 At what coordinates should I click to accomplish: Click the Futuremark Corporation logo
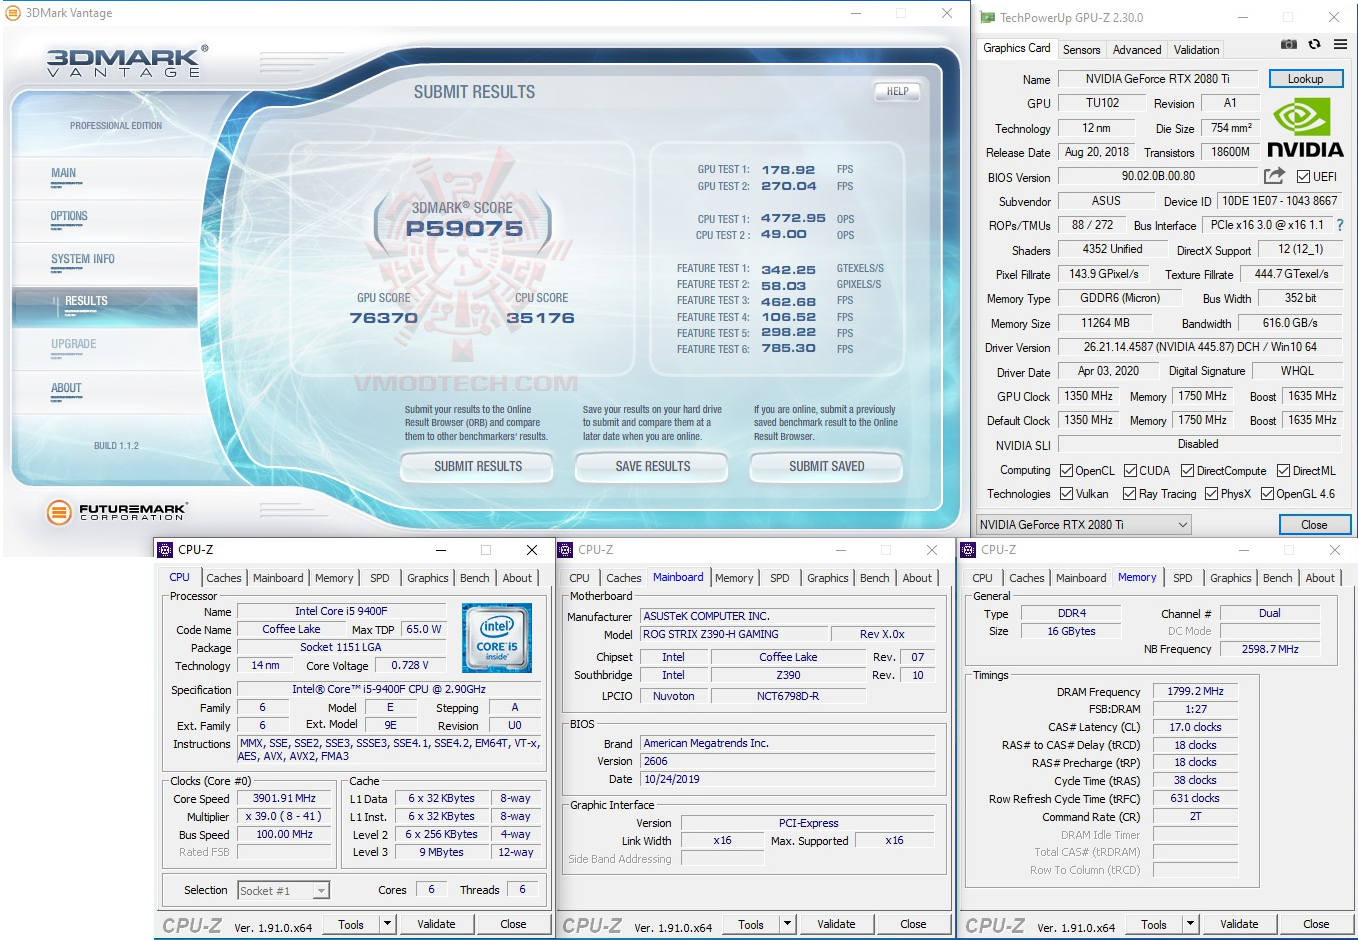(117, 512)
